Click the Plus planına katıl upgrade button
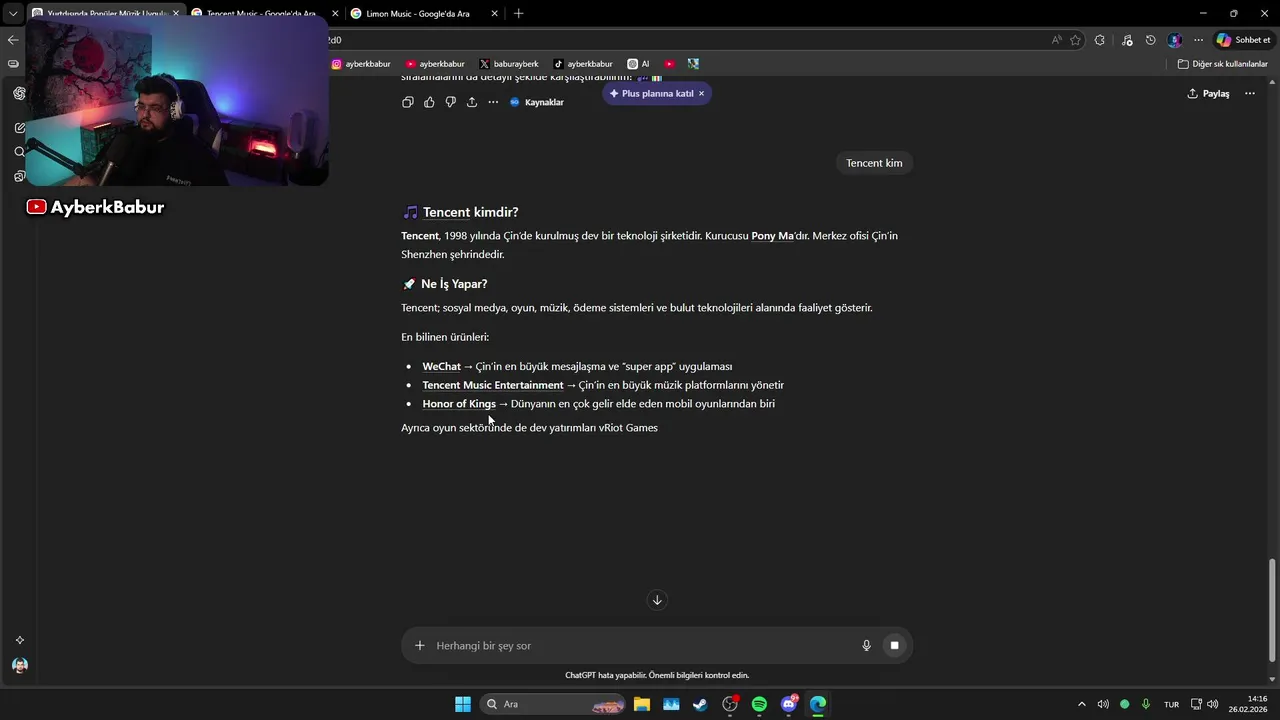 pyautogui.click(x=651, y=93)
